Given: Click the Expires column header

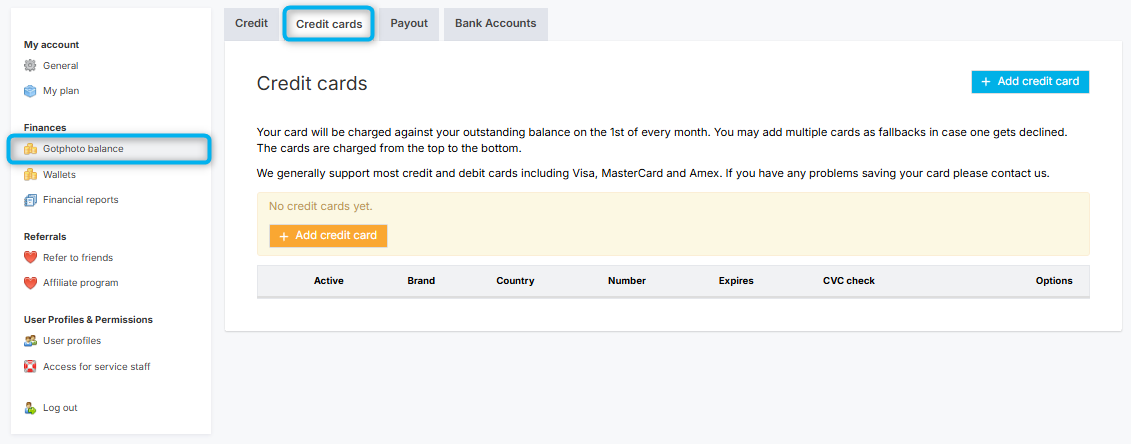Looking at the screenshot, I should pyautogui.click(x=736, y=281).
